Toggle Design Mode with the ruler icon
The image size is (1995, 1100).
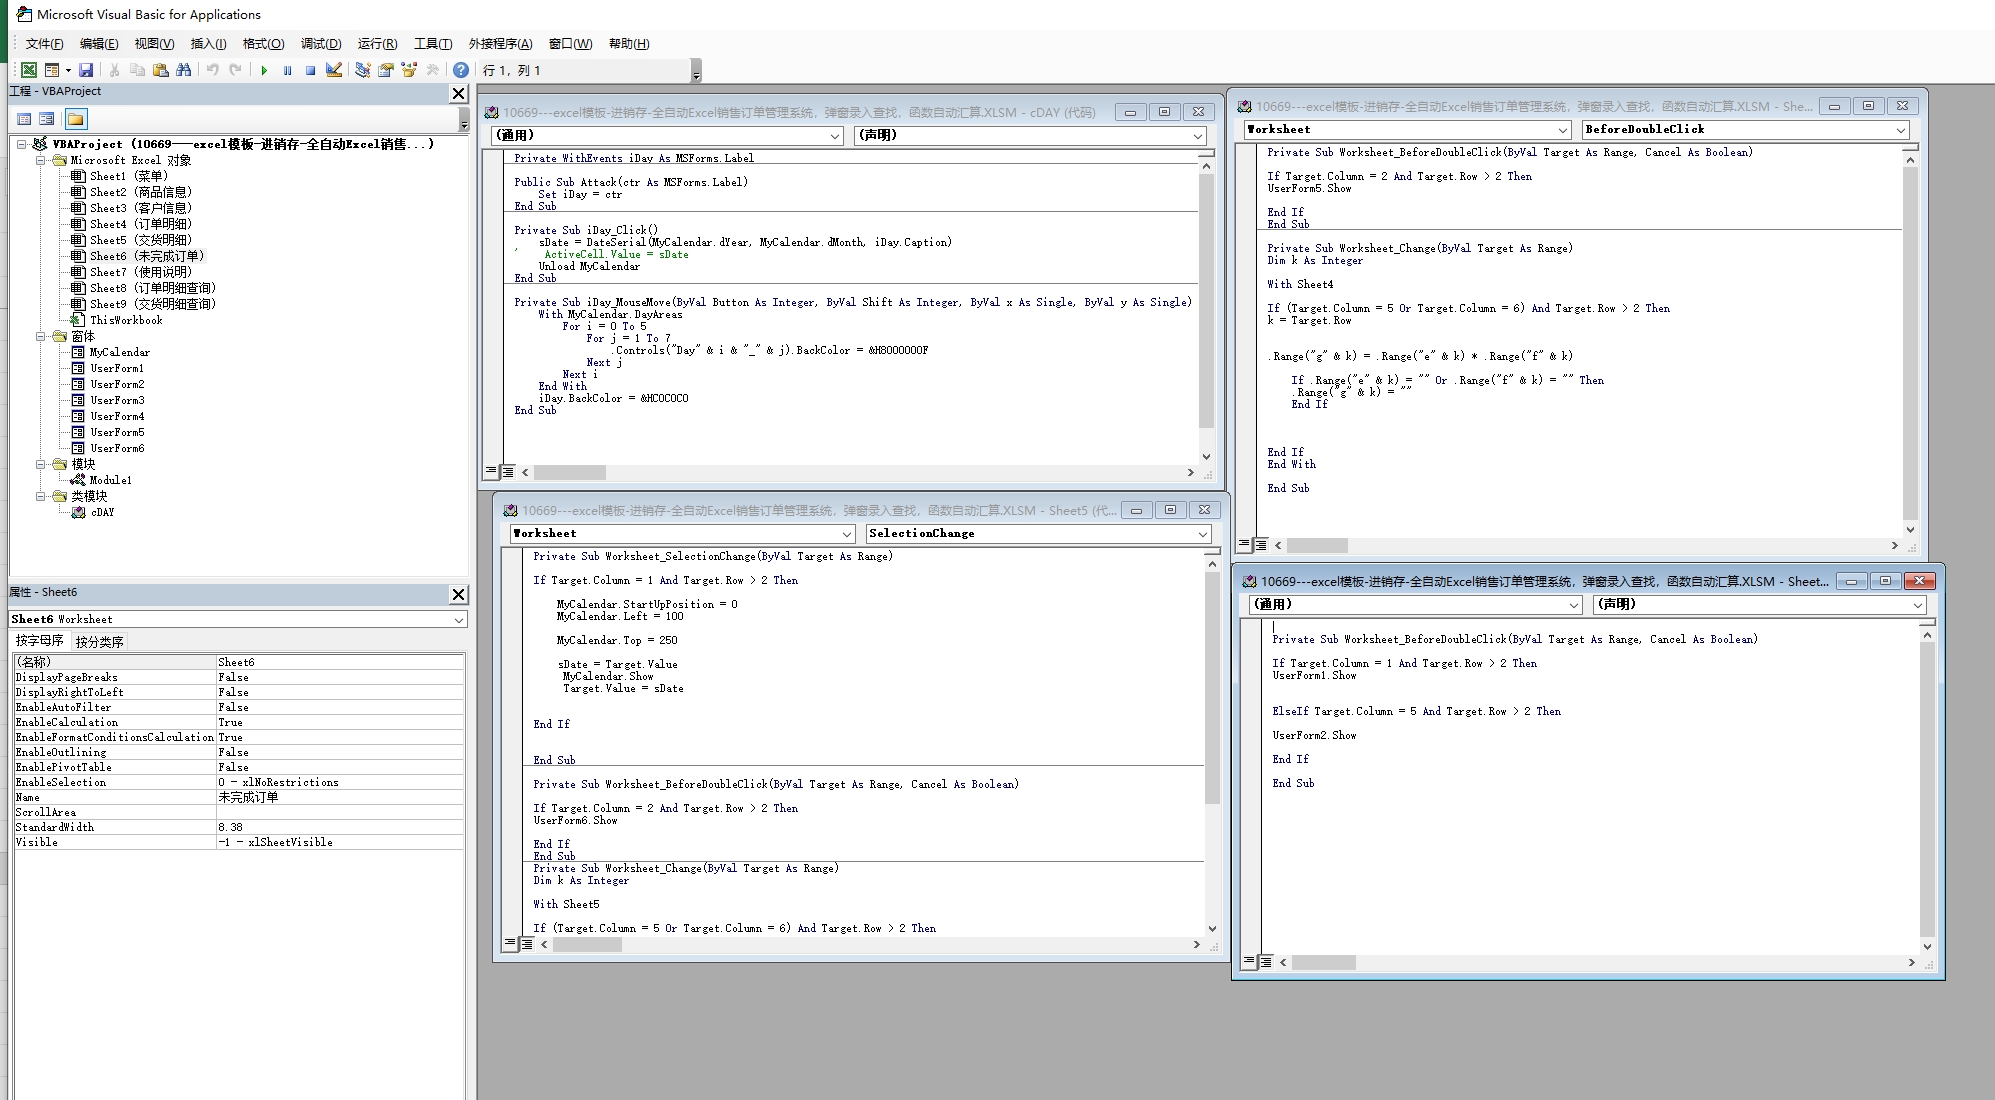[334, 70]
